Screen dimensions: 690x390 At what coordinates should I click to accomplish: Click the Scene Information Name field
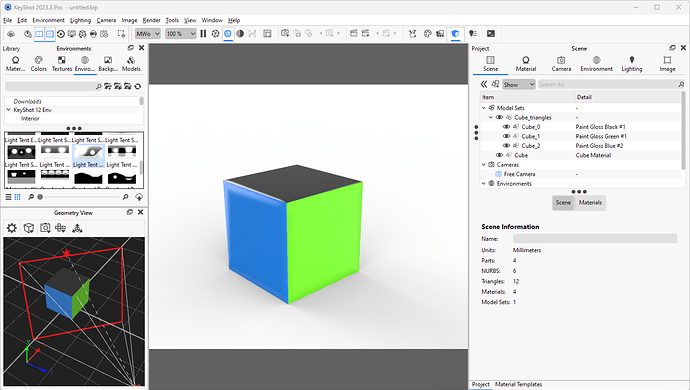coord(595,239)
